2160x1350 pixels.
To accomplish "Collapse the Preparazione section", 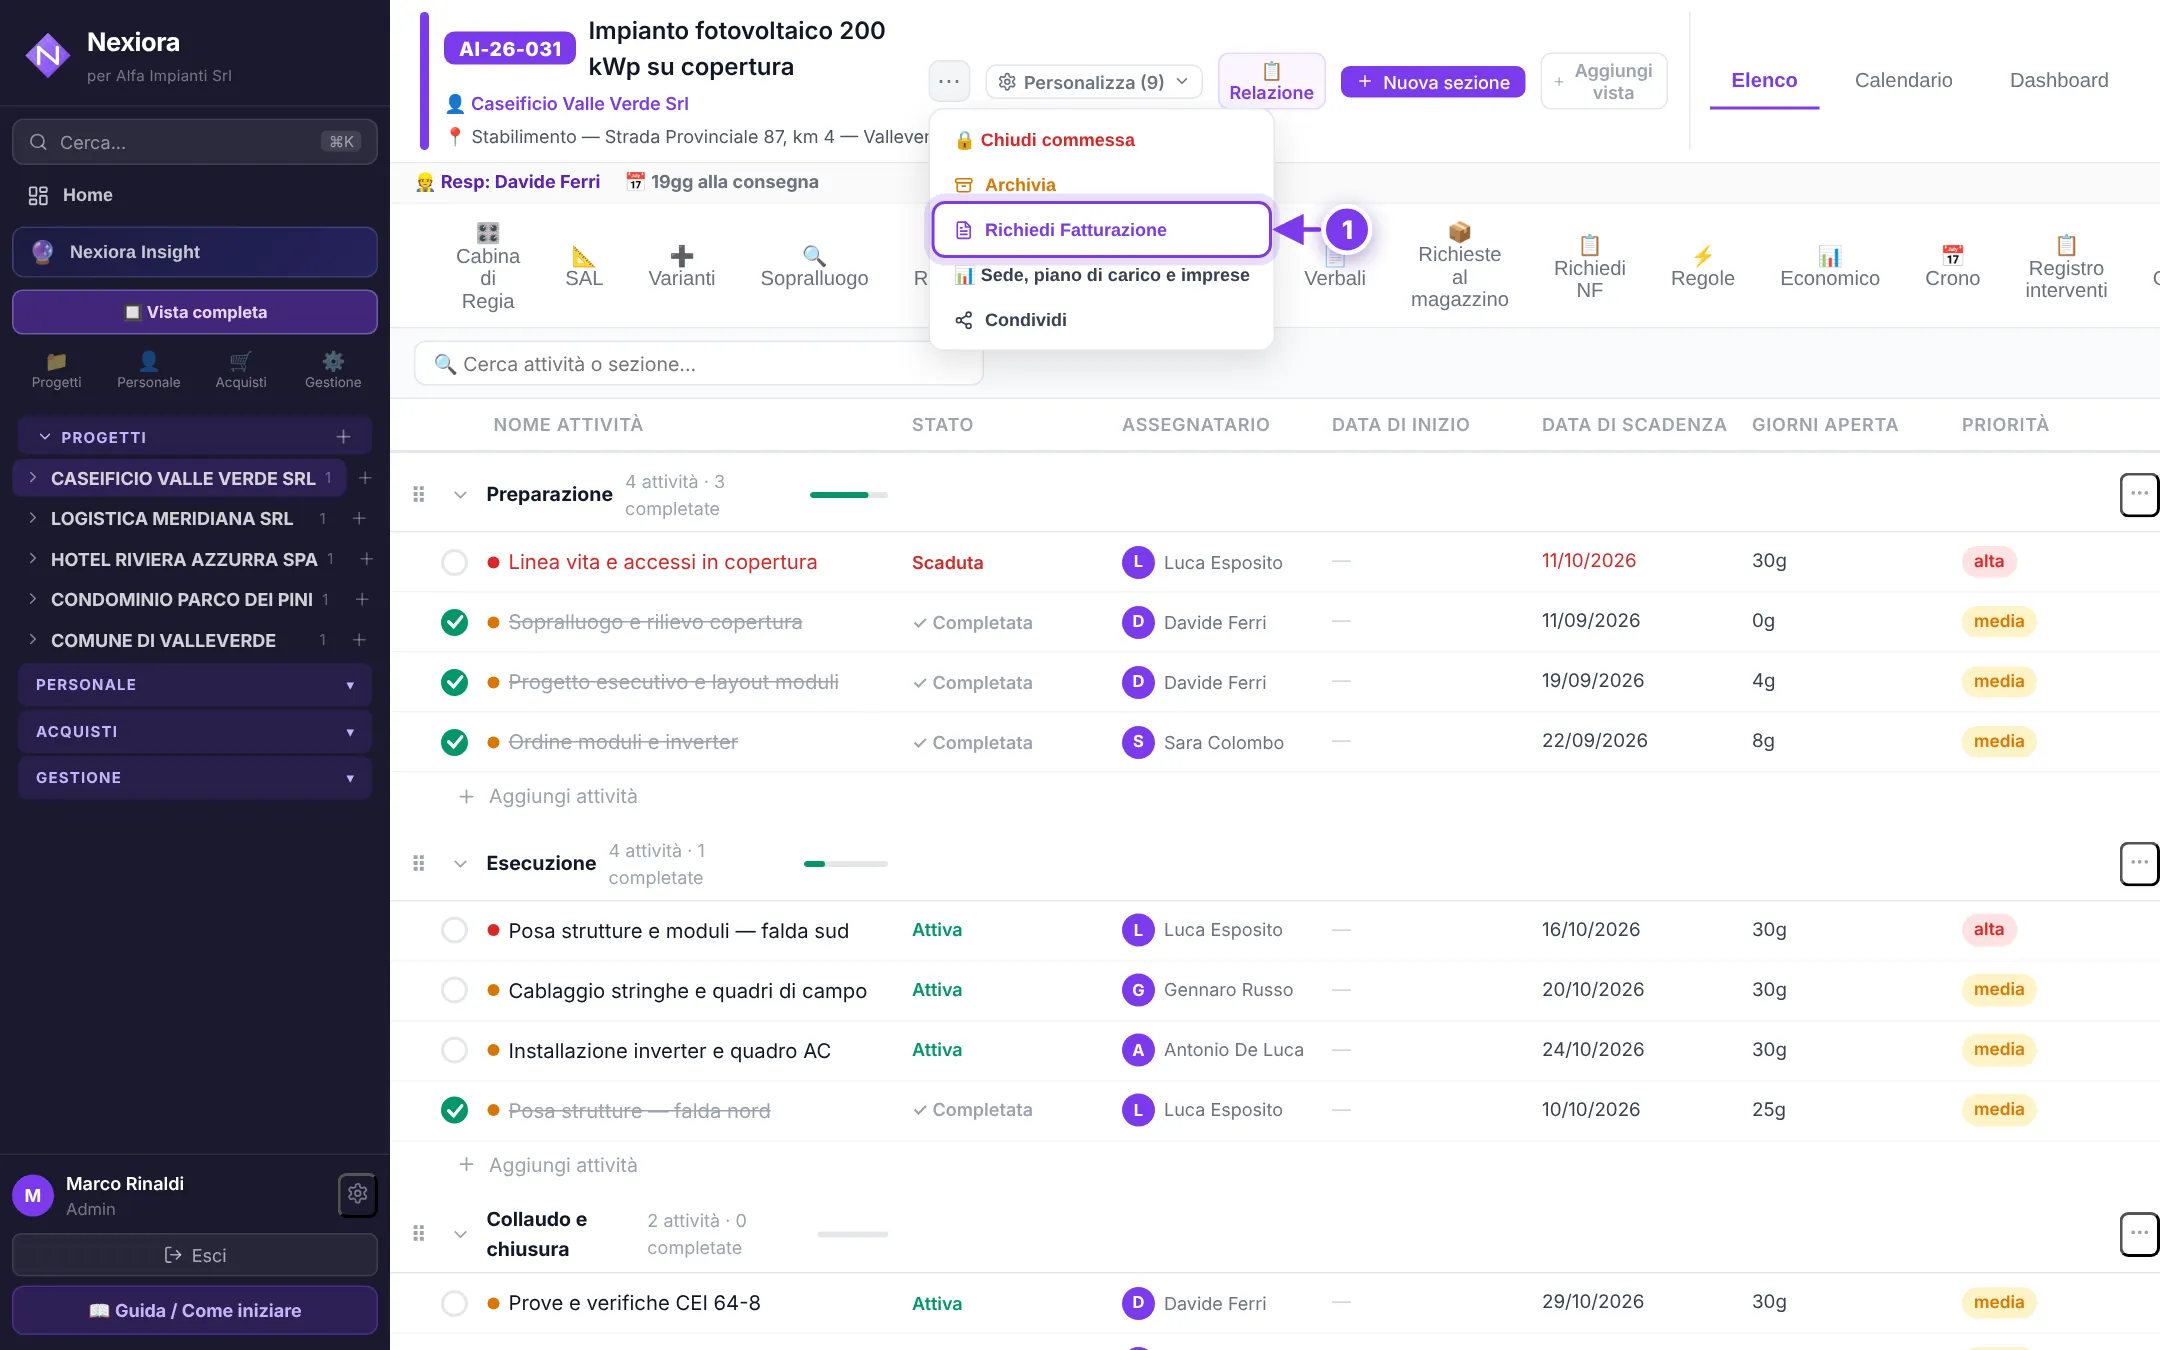I will click(x=460, y=494).
